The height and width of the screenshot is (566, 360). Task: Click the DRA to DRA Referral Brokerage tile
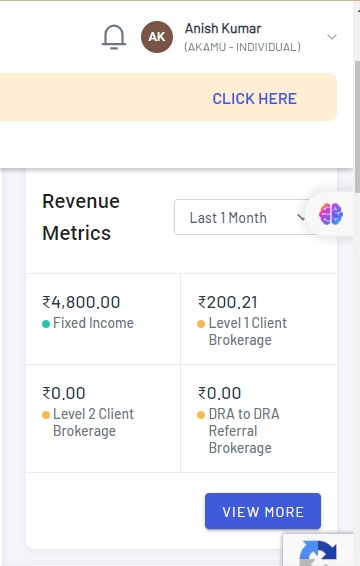pyautogui.click(x=259, y=418)
